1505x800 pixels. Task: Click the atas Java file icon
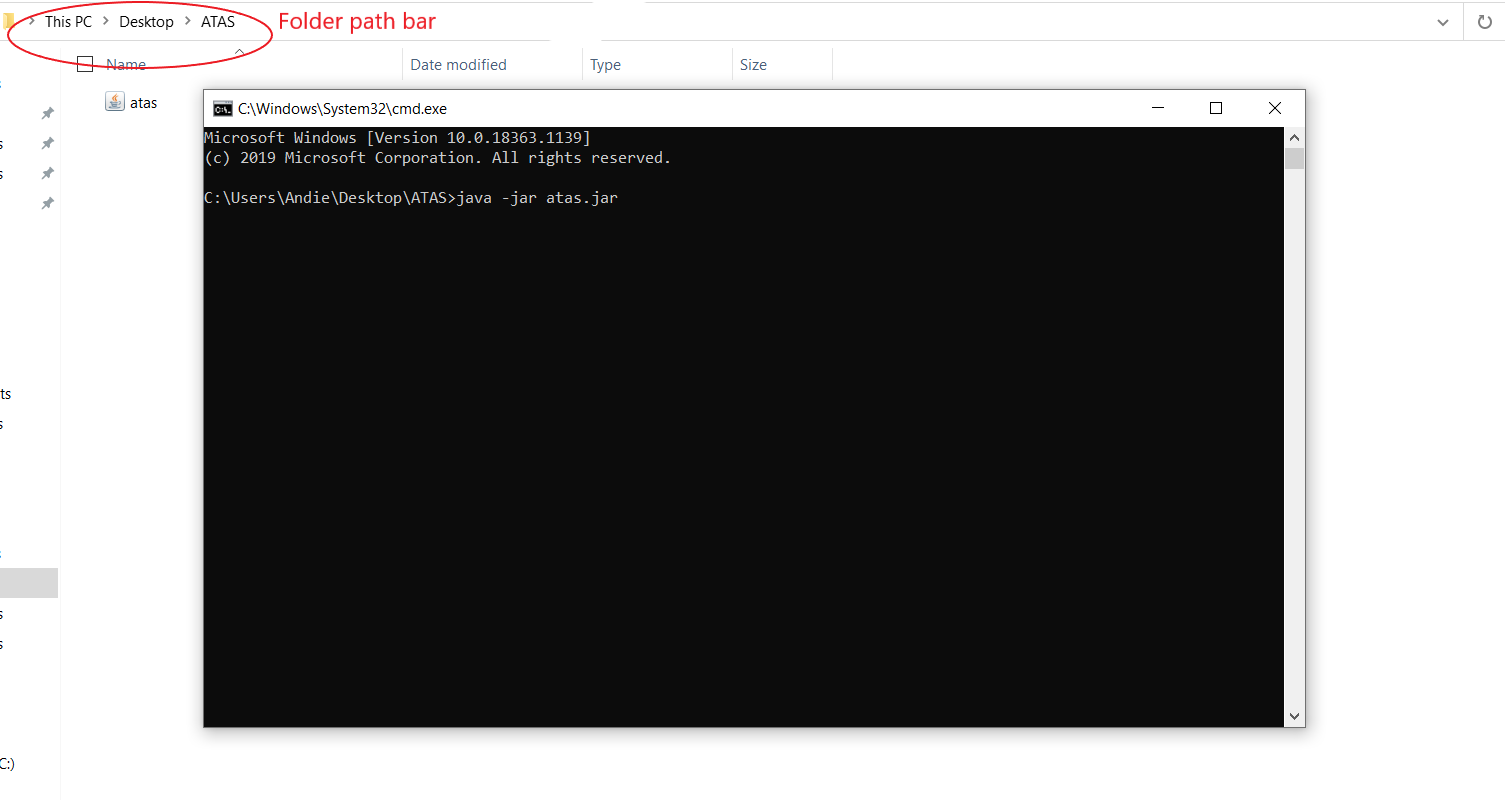(115, 101)
